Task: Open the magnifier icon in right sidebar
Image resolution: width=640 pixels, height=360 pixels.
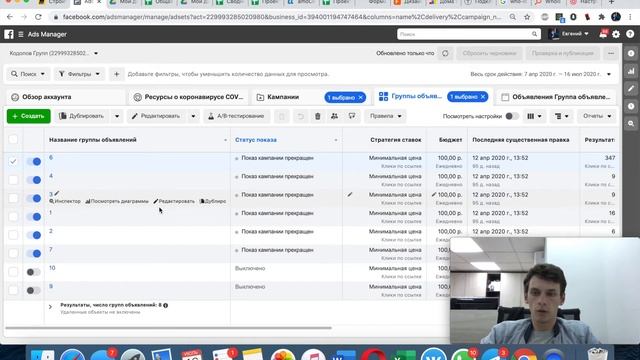Action: tap(631, 123)
